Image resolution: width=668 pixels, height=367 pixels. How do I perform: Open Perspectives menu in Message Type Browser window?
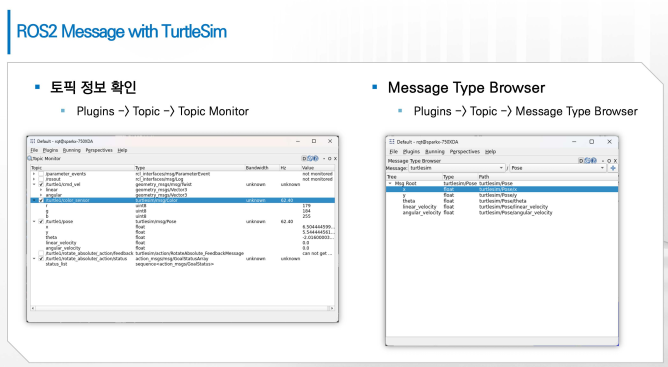tap(465, 152)
